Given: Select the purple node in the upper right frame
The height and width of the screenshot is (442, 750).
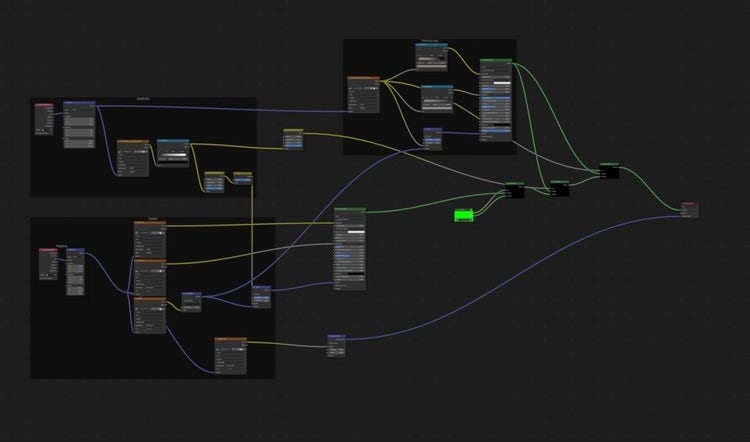Looking at the screenshot, I should (x=433, y=139).
